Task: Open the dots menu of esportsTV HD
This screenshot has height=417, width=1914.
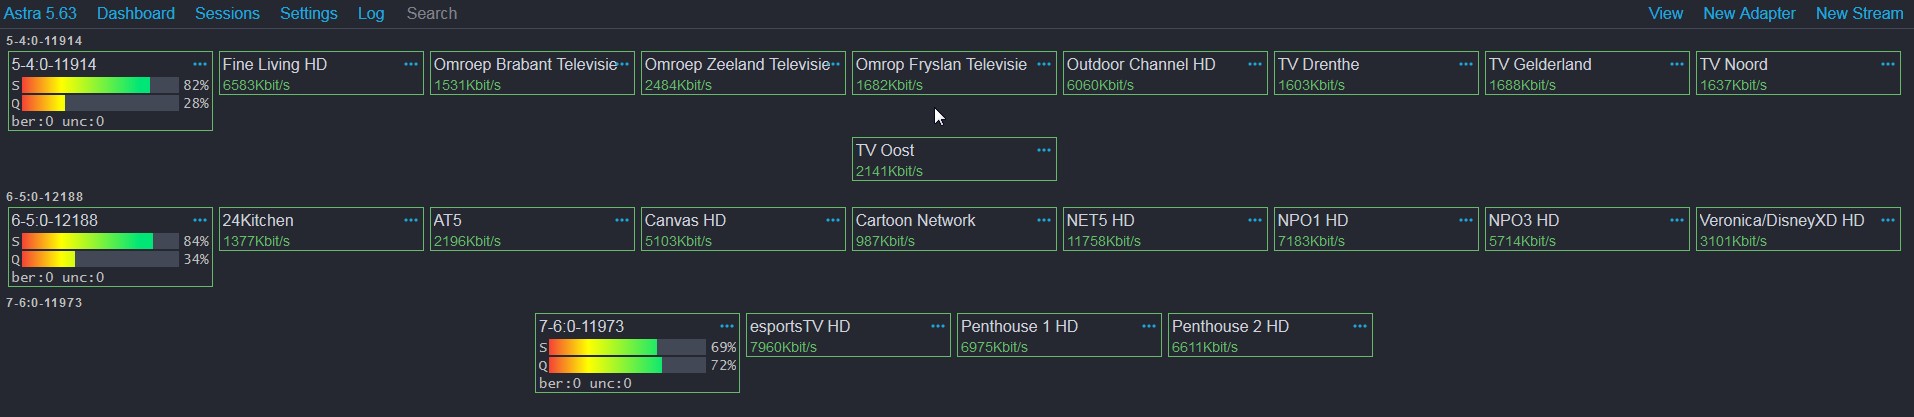Action: point(938,326)
